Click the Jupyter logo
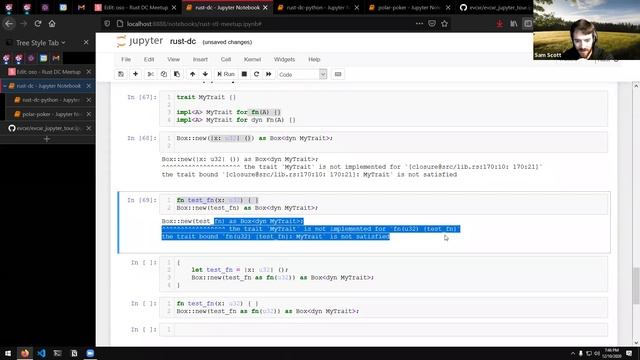Screen dimensions: 640x360 (x=140, y=41)
